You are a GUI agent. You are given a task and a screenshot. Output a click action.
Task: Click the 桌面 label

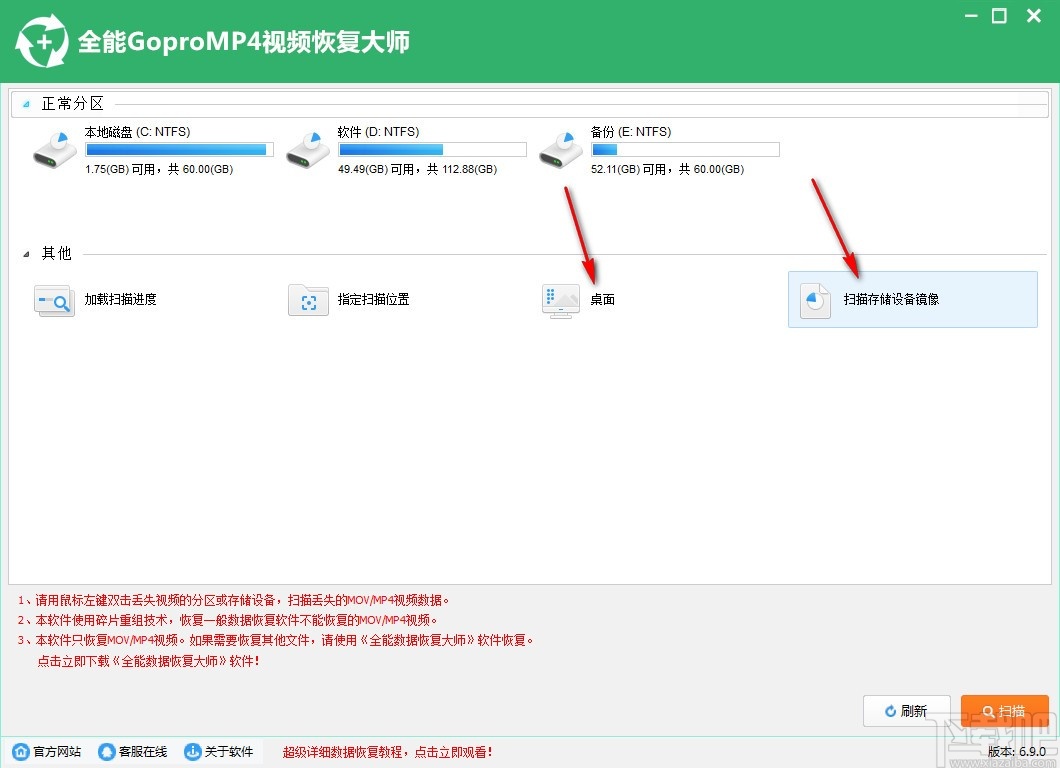[602, 299]
